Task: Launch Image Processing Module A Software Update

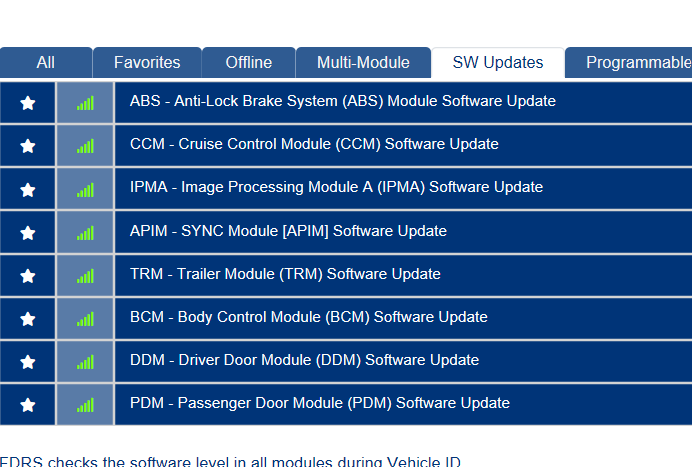Action: pyautogui.click(x=336, y=187)
